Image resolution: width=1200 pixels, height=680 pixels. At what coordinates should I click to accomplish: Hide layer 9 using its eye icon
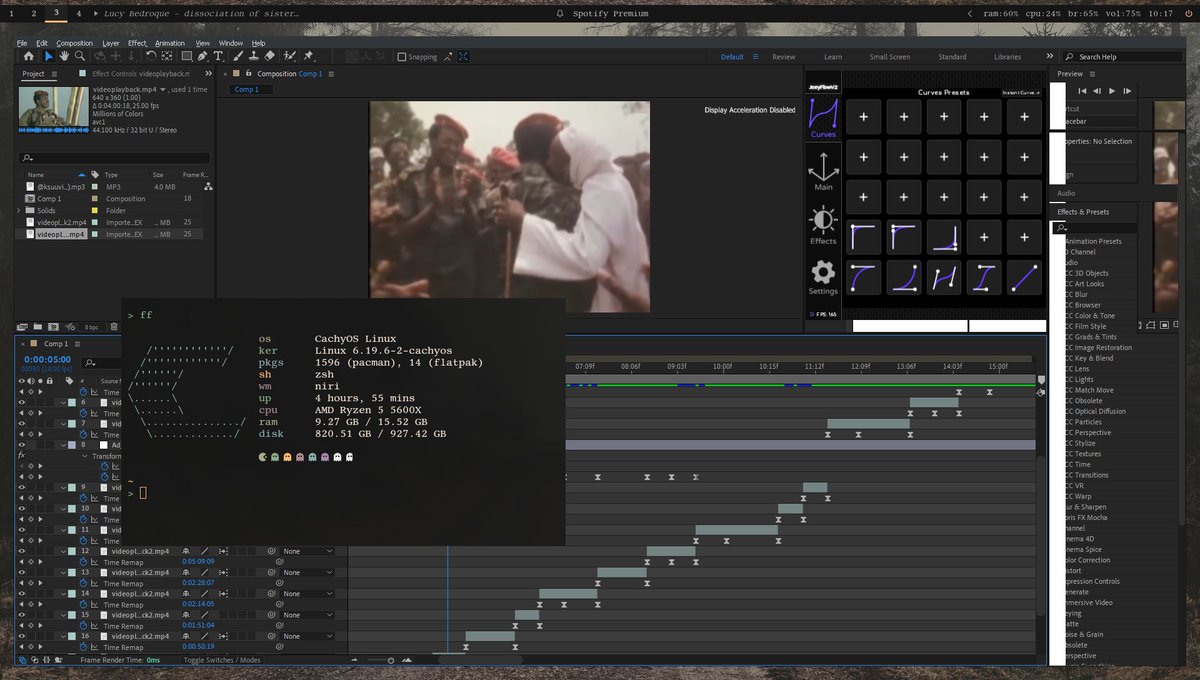(x=22, y=487)
